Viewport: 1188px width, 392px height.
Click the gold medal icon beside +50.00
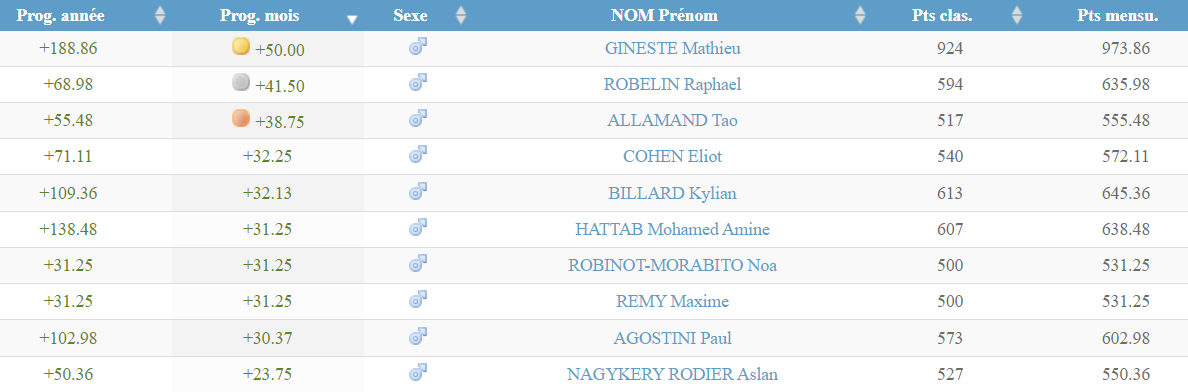pos(240,47)
